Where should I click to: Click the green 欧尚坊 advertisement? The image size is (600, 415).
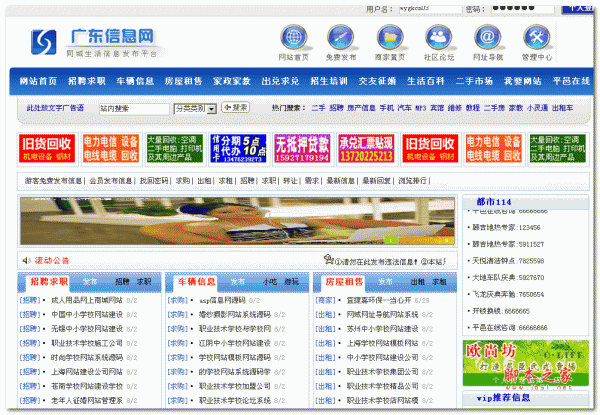(525, 363)
